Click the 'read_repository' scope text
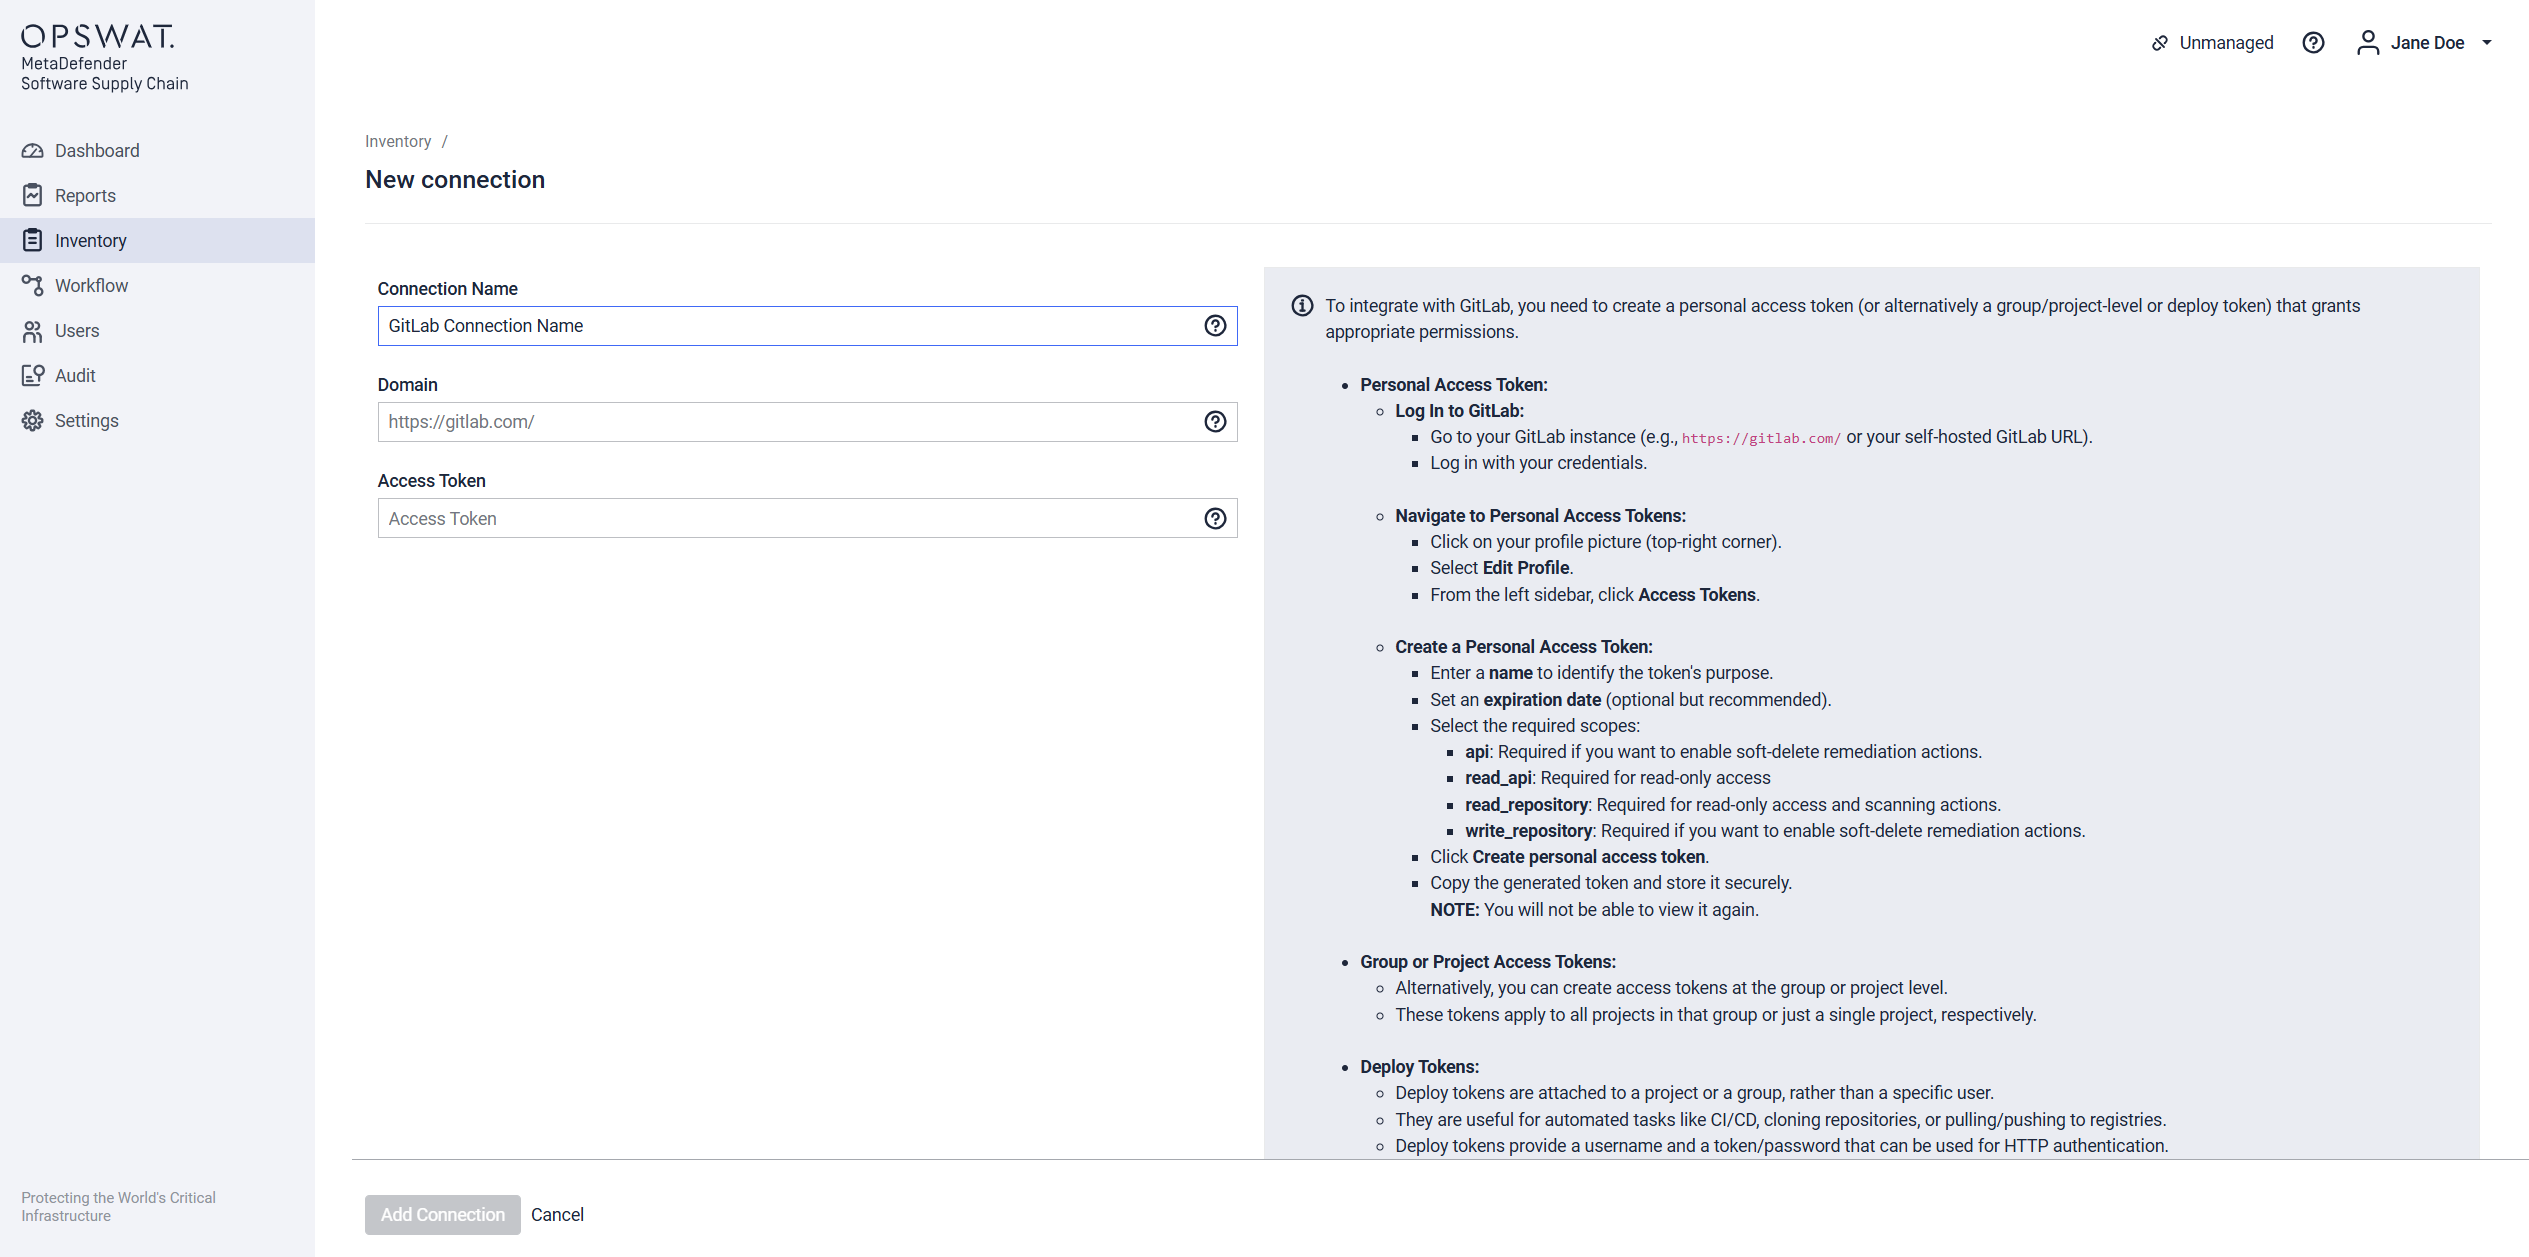The height and width of the screenshot is (1257, 2529). pos(1526,805)
